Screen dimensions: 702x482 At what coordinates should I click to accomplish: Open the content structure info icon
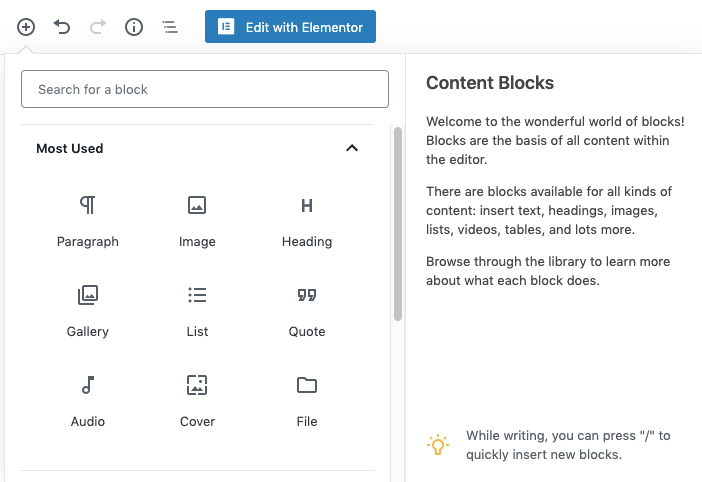tap(134, 27)
